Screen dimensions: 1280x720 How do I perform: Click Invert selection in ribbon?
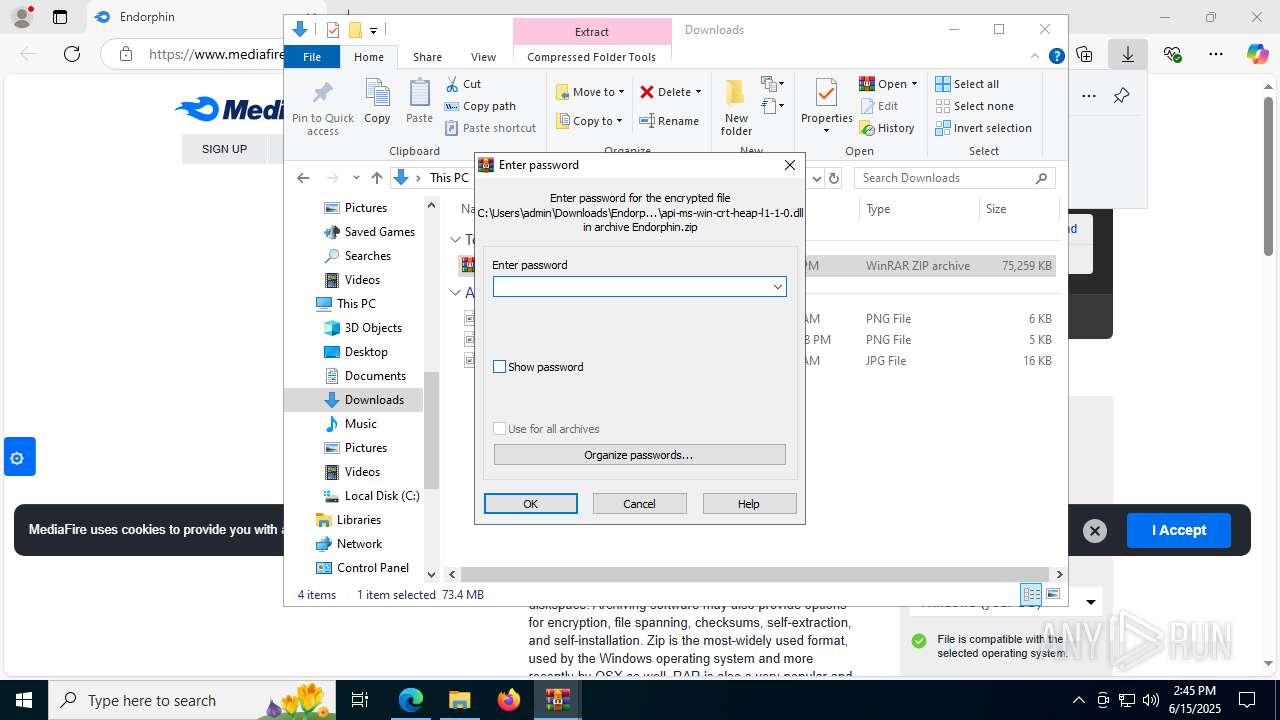click(x=984, y=128)
